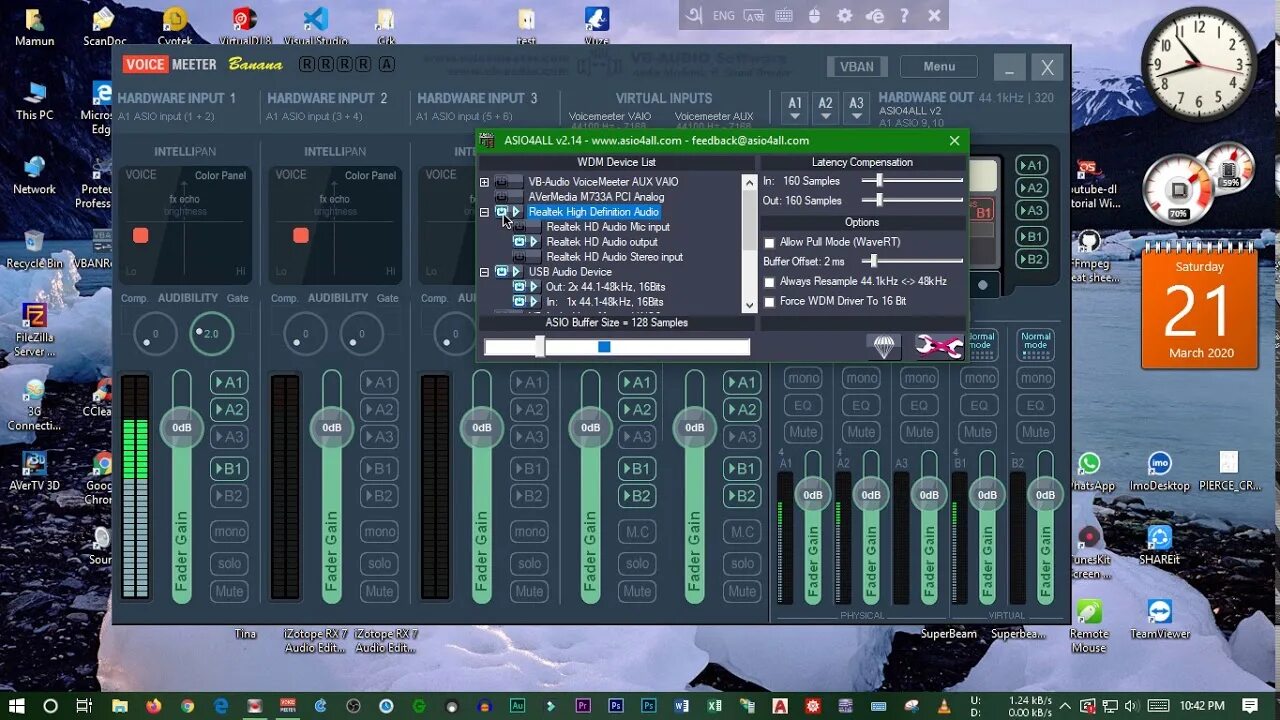The height and width of the screenshot is (720, 1280).
Task: Open FileZilla Server desktop icon
Action: coord(35,328)
